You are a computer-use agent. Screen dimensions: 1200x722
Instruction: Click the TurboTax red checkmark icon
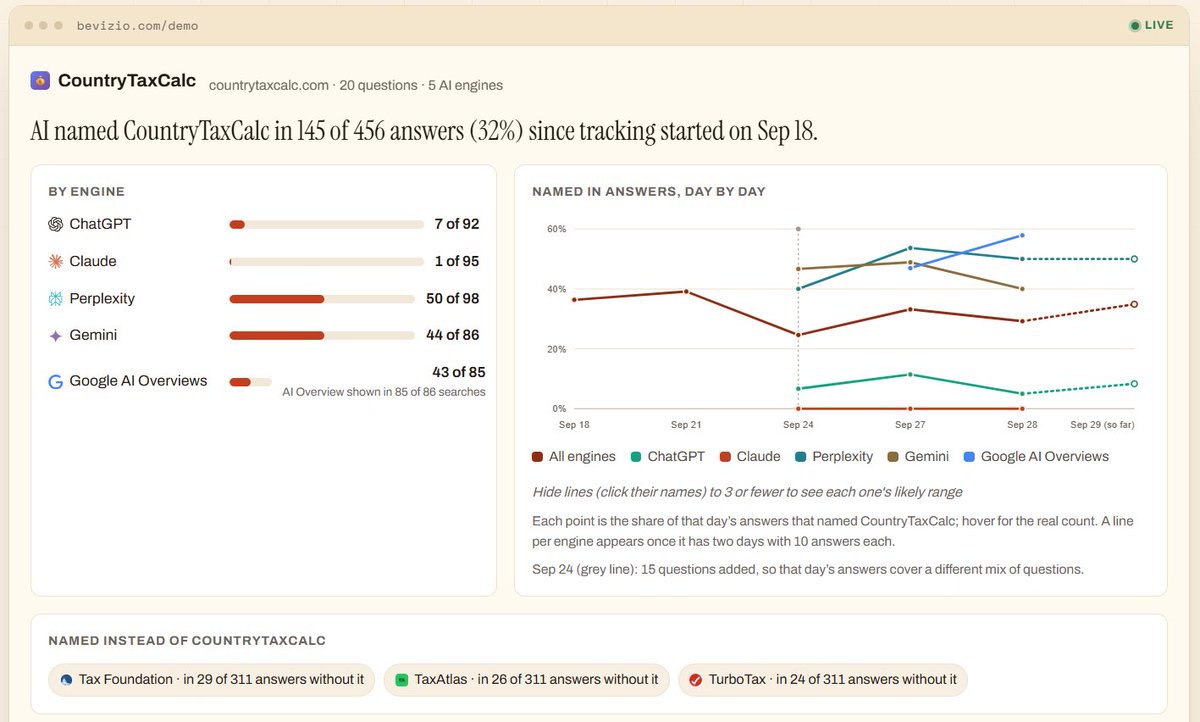point(695,680)
